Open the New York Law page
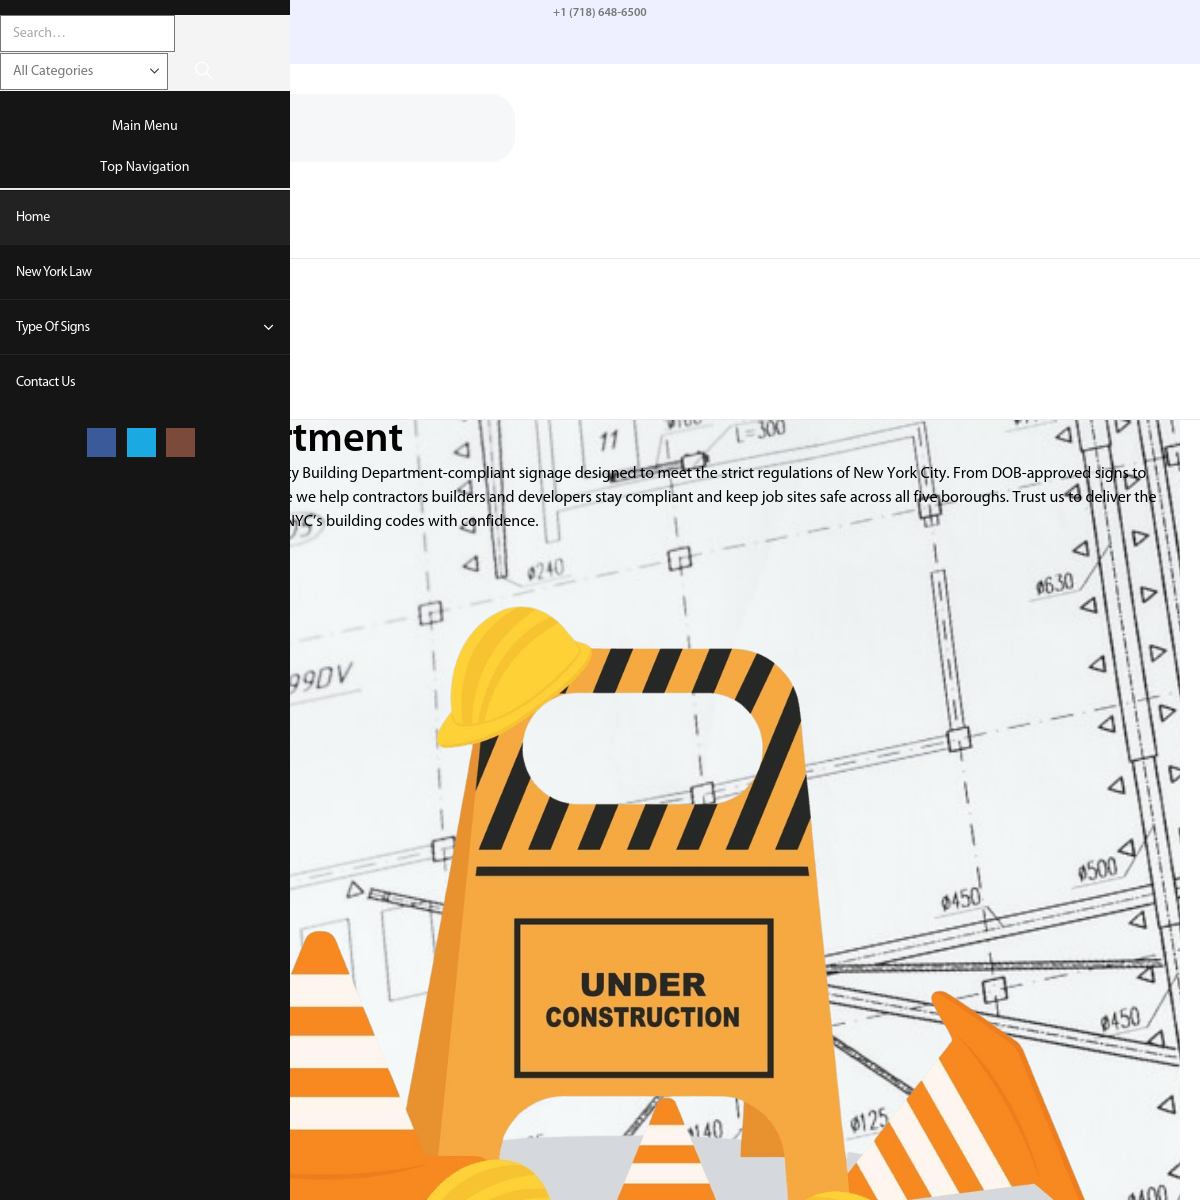The height and width of the screenshot is (1200, 1200). pyautogui.click(x=54, y=272)
